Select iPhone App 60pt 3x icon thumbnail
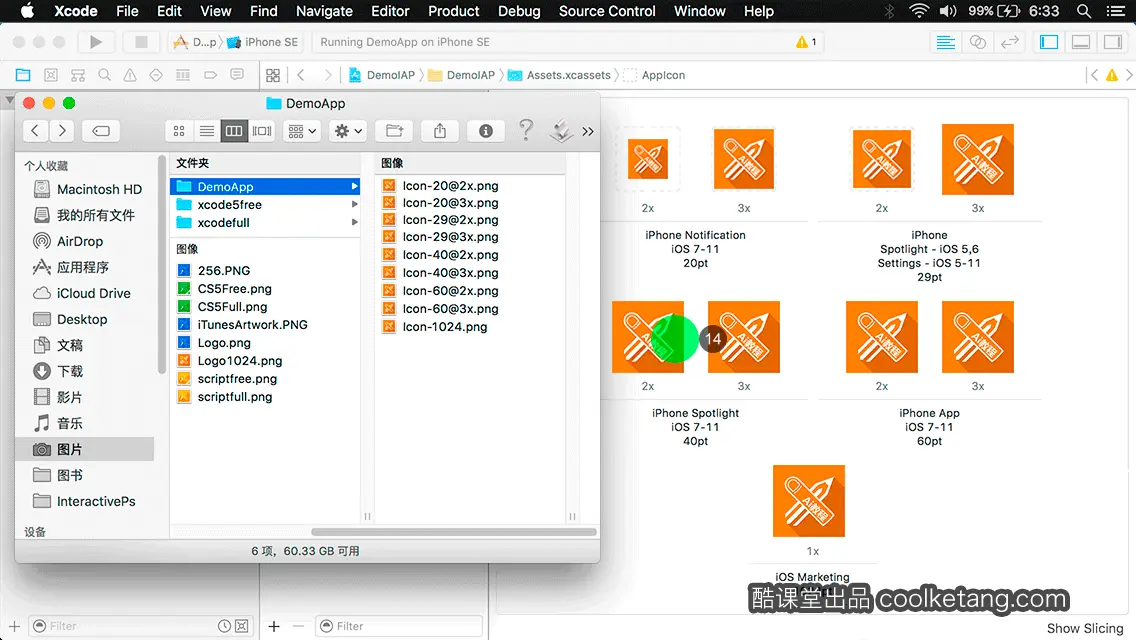Viewport: 1136px width, 640px height. click(x=977, y=337)
